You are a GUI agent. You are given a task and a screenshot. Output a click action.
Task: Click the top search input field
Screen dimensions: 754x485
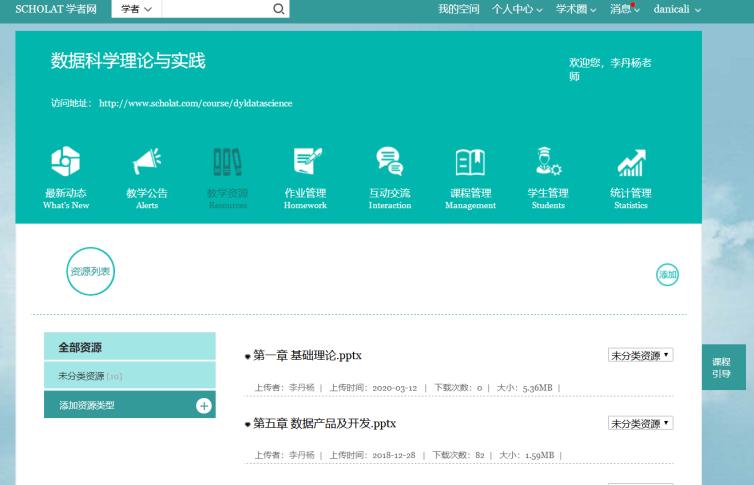click(215, 9)
